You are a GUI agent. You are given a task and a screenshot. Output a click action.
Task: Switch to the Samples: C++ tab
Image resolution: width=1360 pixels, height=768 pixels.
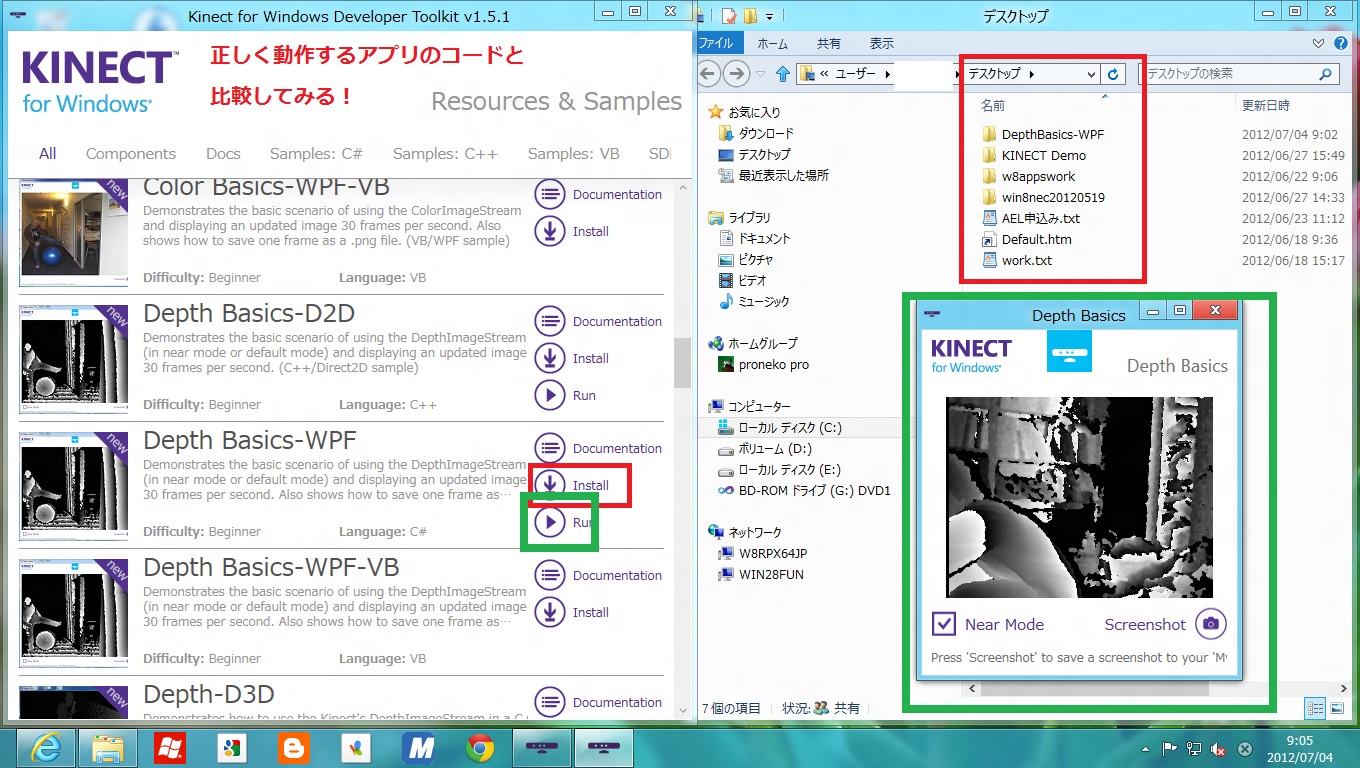[445, 153]
